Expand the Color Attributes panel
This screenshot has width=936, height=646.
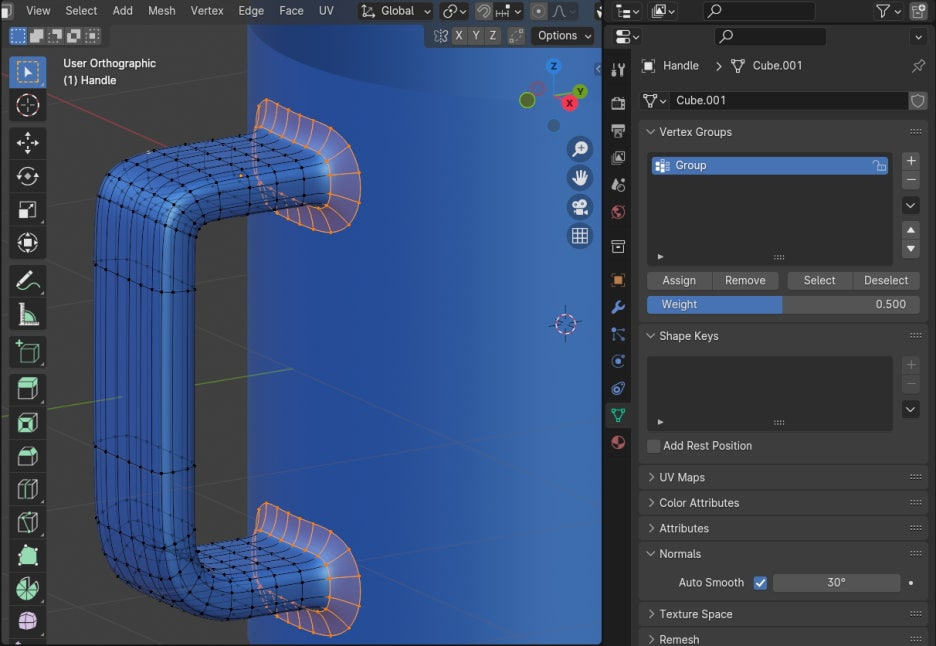[698, 503]
